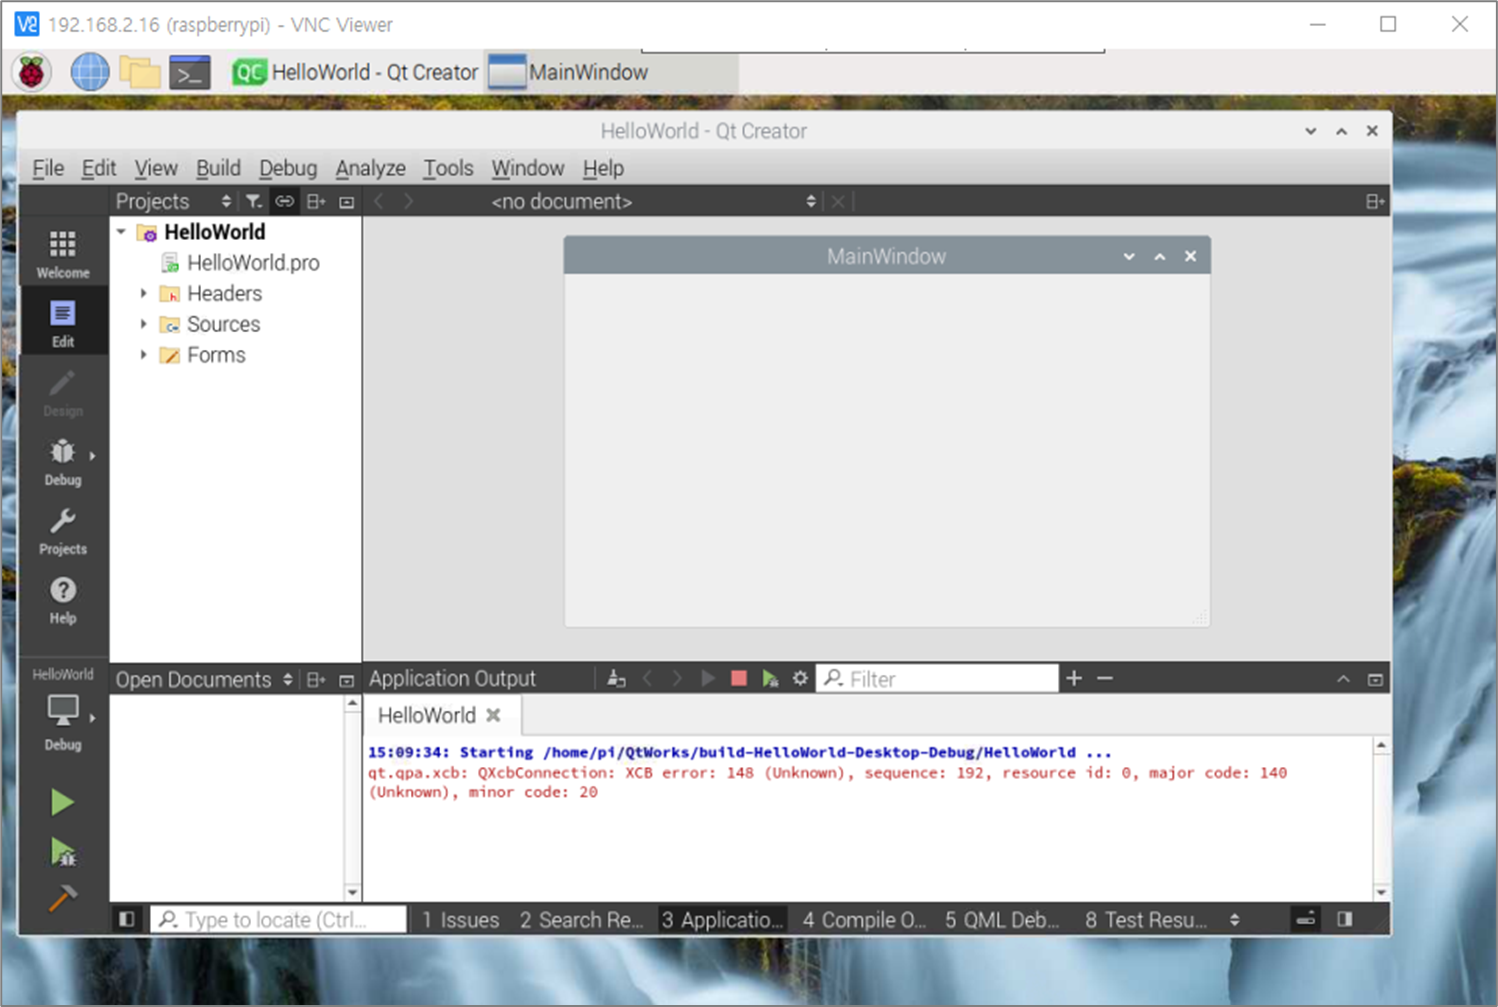Split the editor view at top right
The width and height of the screenshot is (1498, 1007).
pos(1375,201)
